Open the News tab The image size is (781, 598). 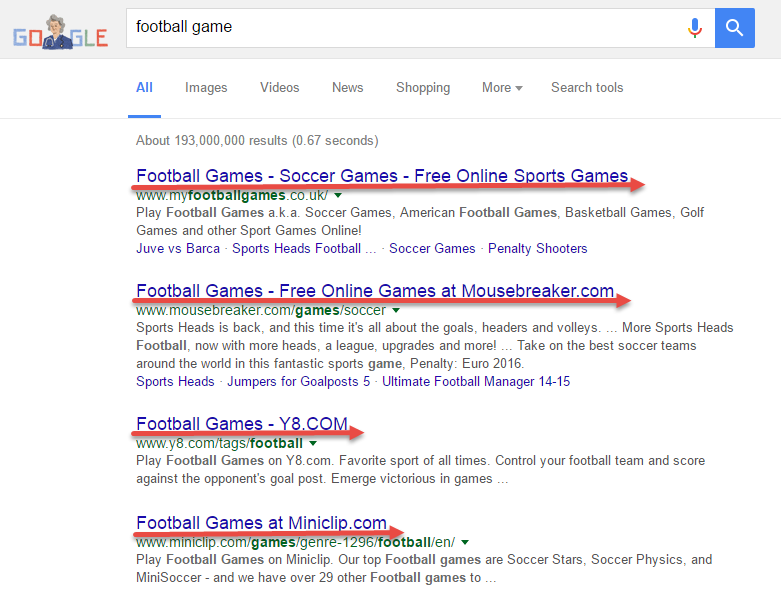tap(348, 88)
